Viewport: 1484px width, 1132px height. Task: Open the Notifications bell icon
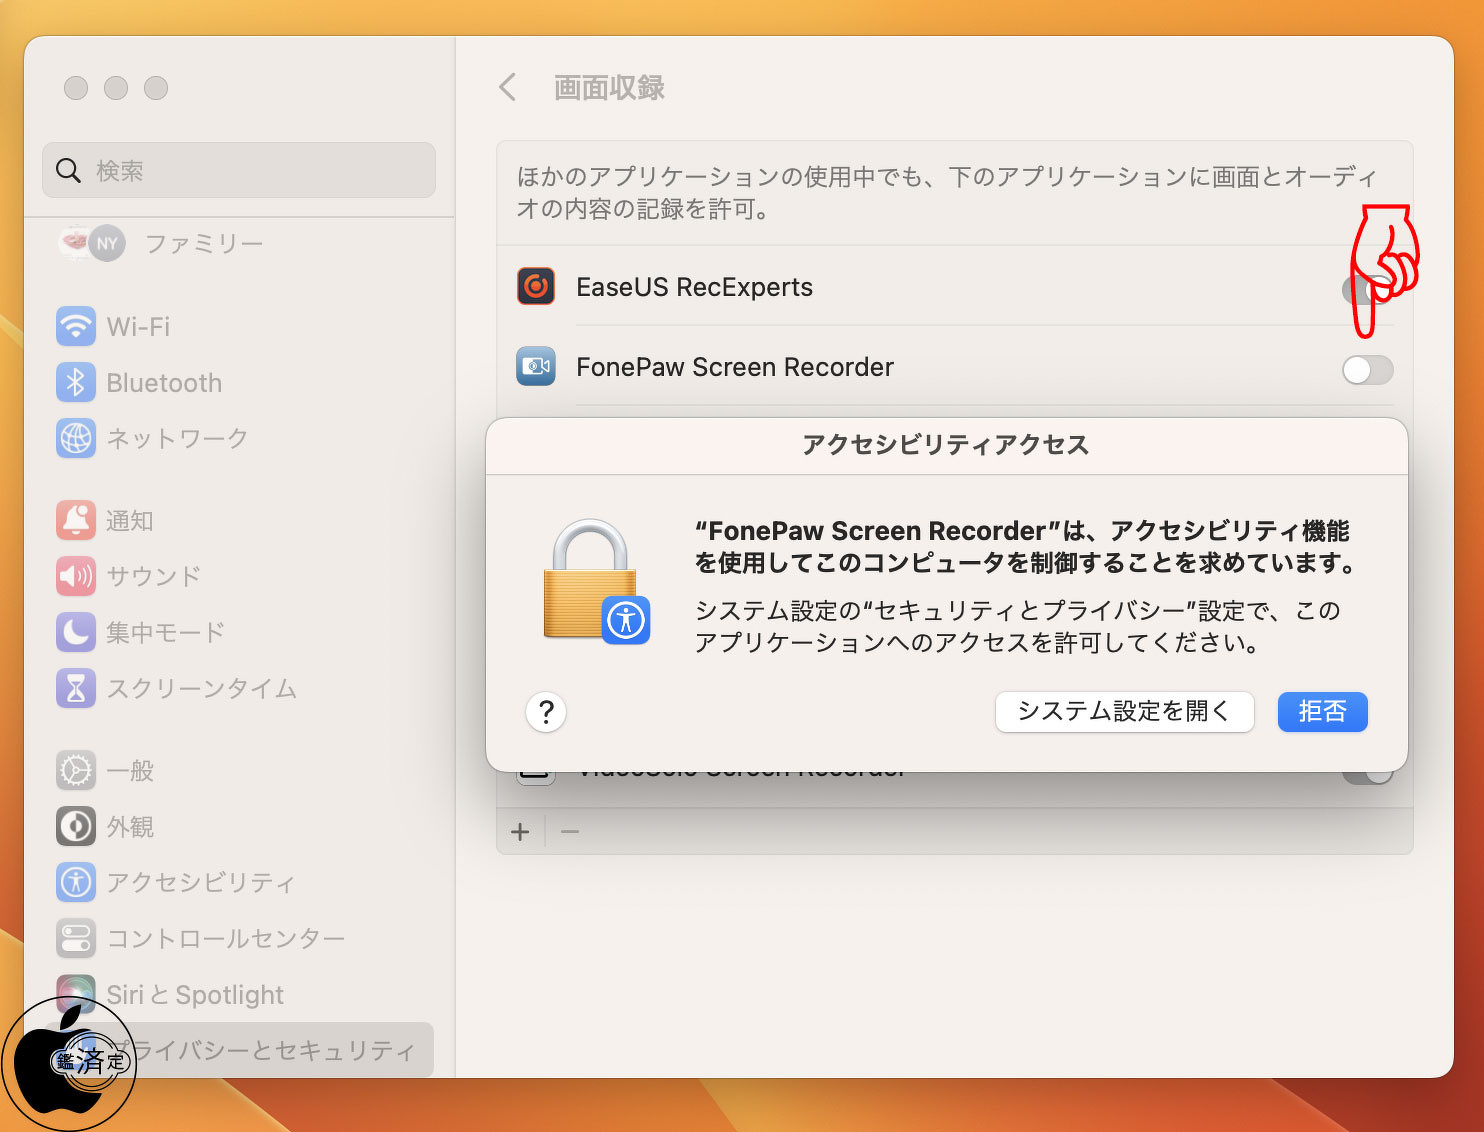pyautogui.click(x=76, y=520)
